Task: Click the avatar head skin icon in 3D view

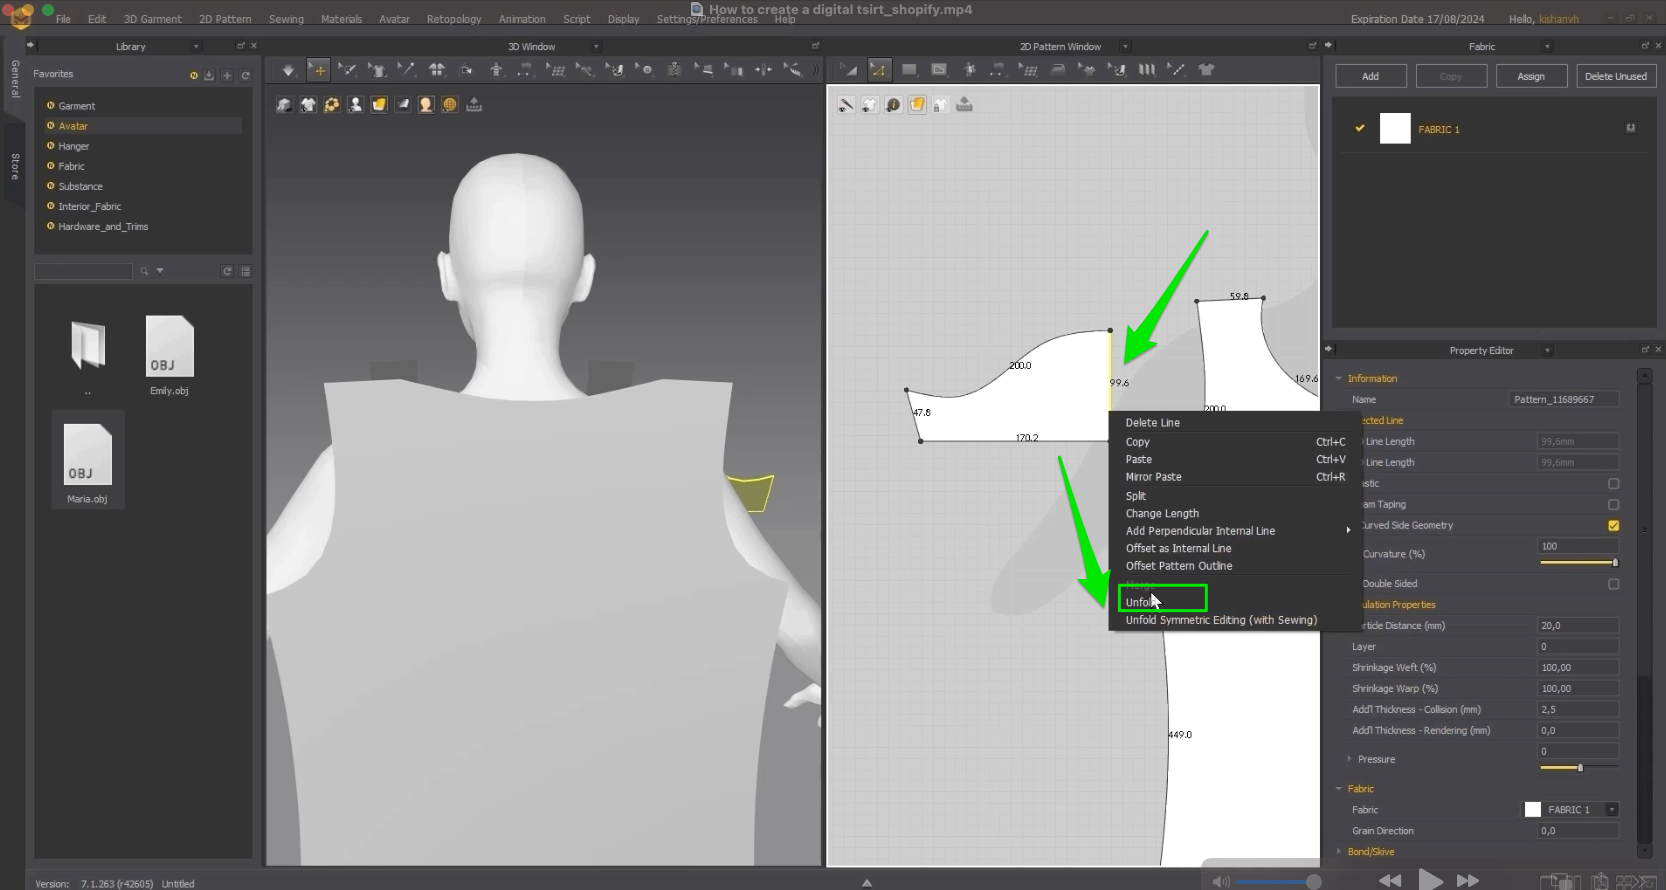Action: pyautogui.click(x=426, y=105)
